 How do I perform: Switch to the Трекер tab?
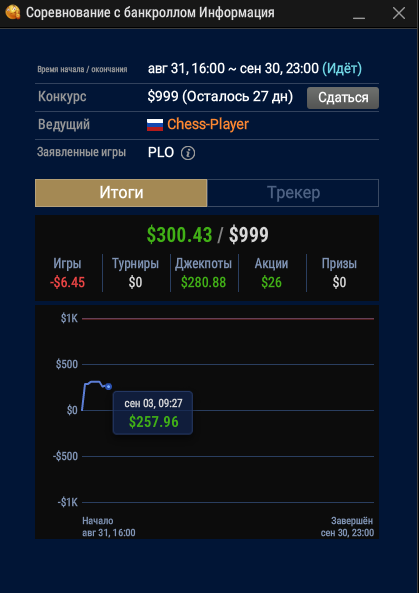(x=293, y=193)
